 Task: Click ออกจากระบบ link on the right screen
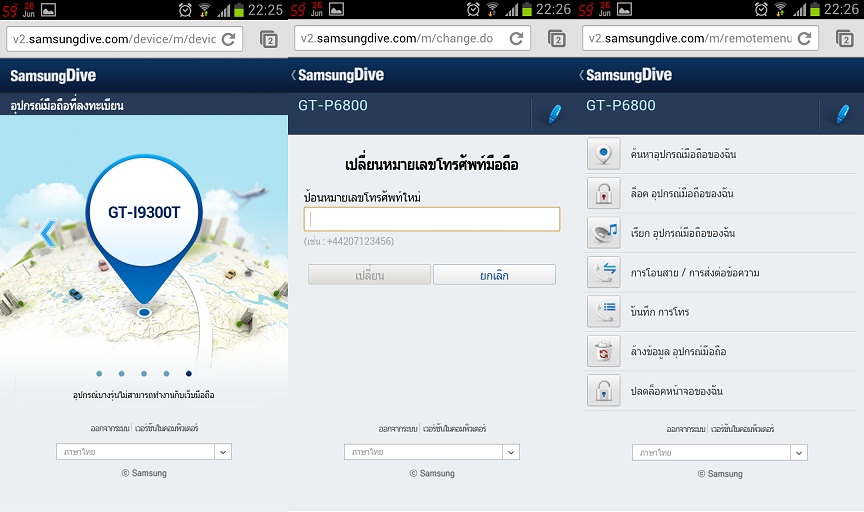[686, 429]
